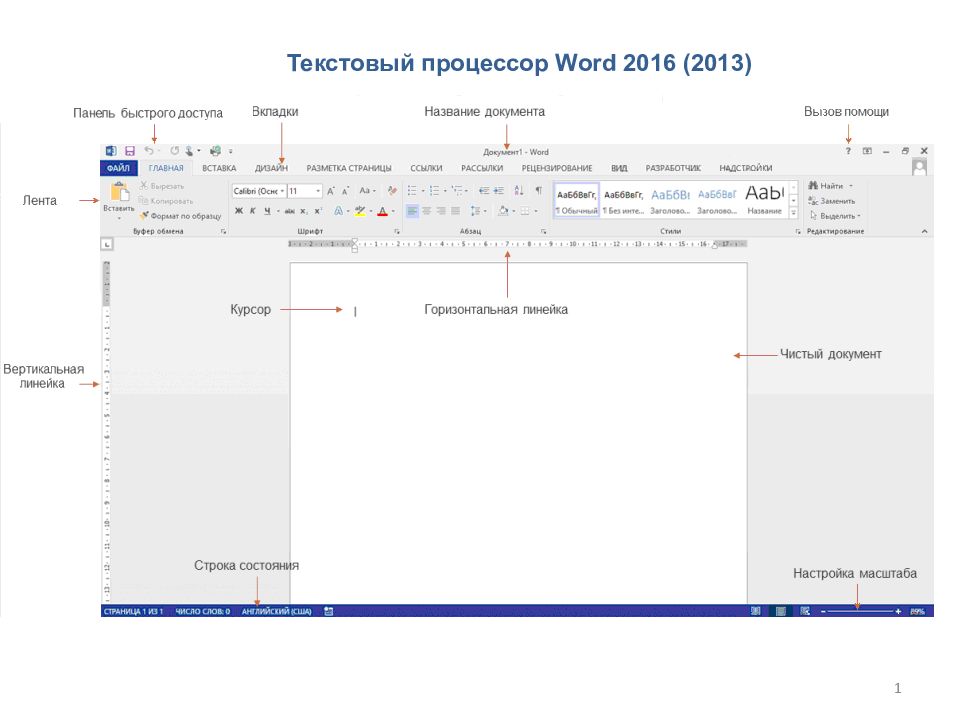960x720 pixels.
Task: Click the Вырезать button
Action: (x=162, y=186)
